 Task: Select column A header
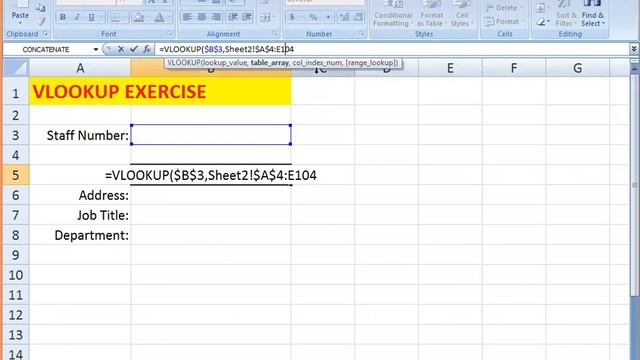pos(80,68)
